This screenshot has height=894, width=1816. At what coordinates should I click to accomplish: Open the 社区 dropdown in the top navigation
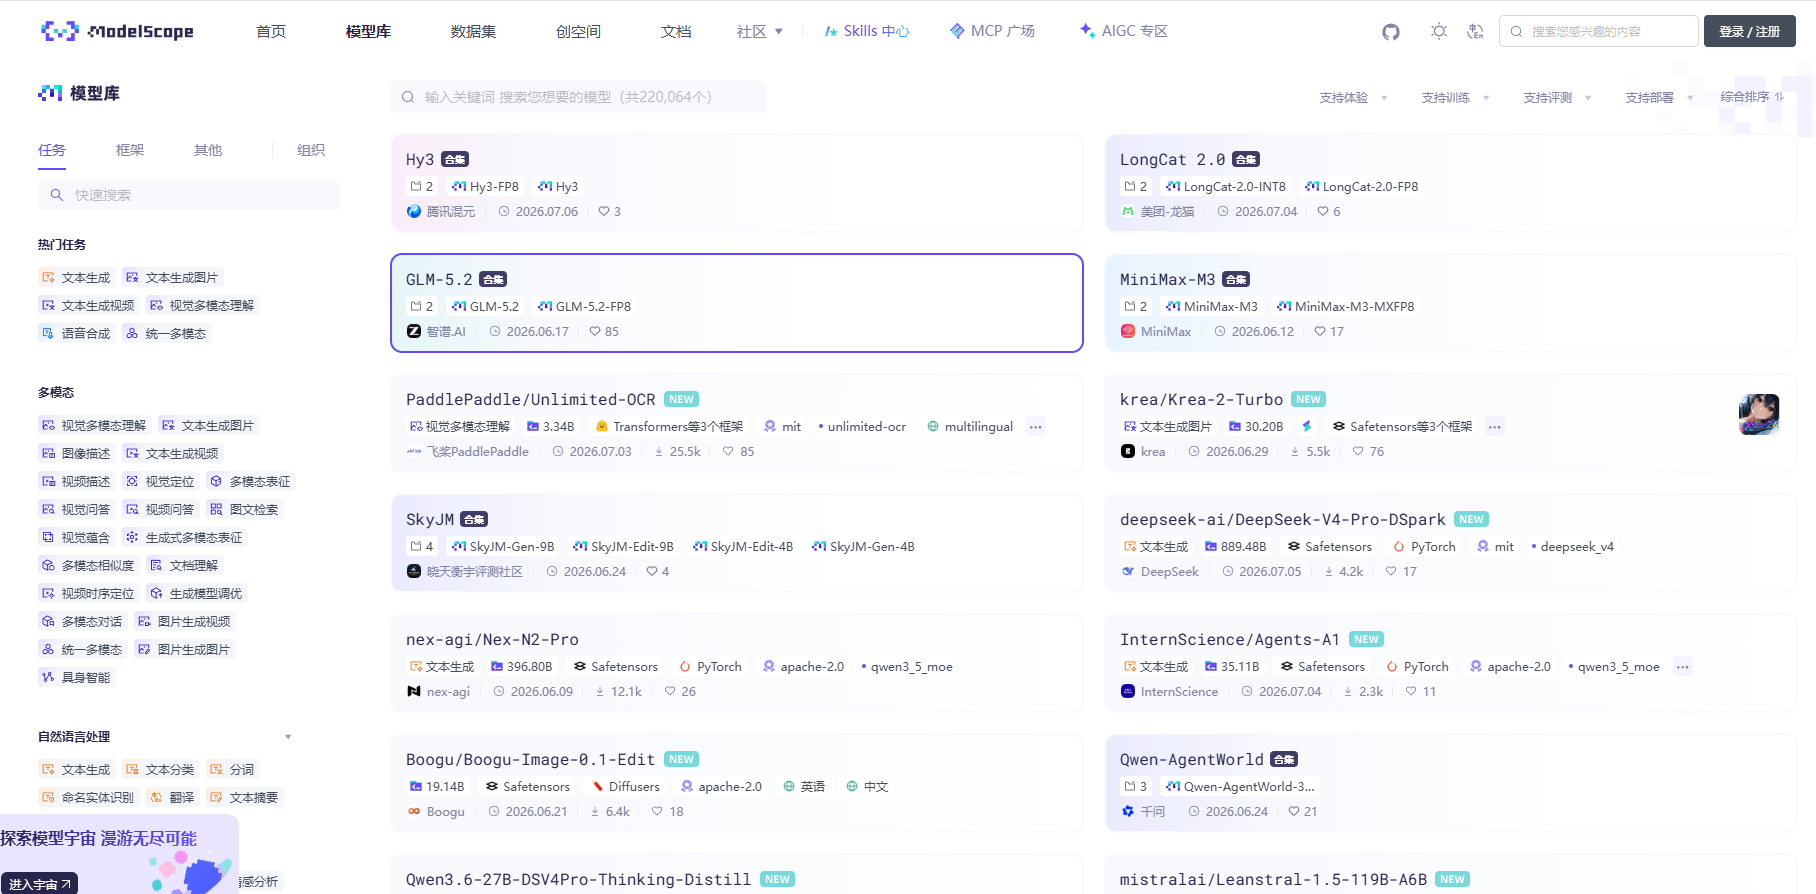pyautogui.click(x=760, y=32)
